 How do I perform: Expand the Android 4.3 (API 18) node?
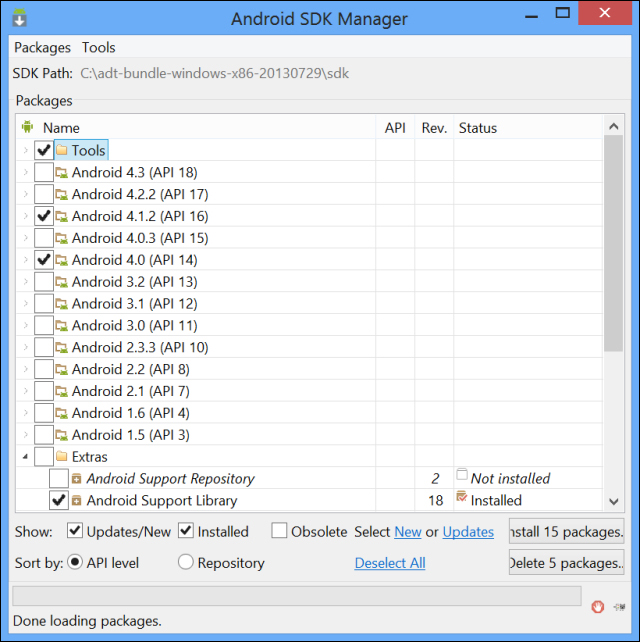point(26,172)
